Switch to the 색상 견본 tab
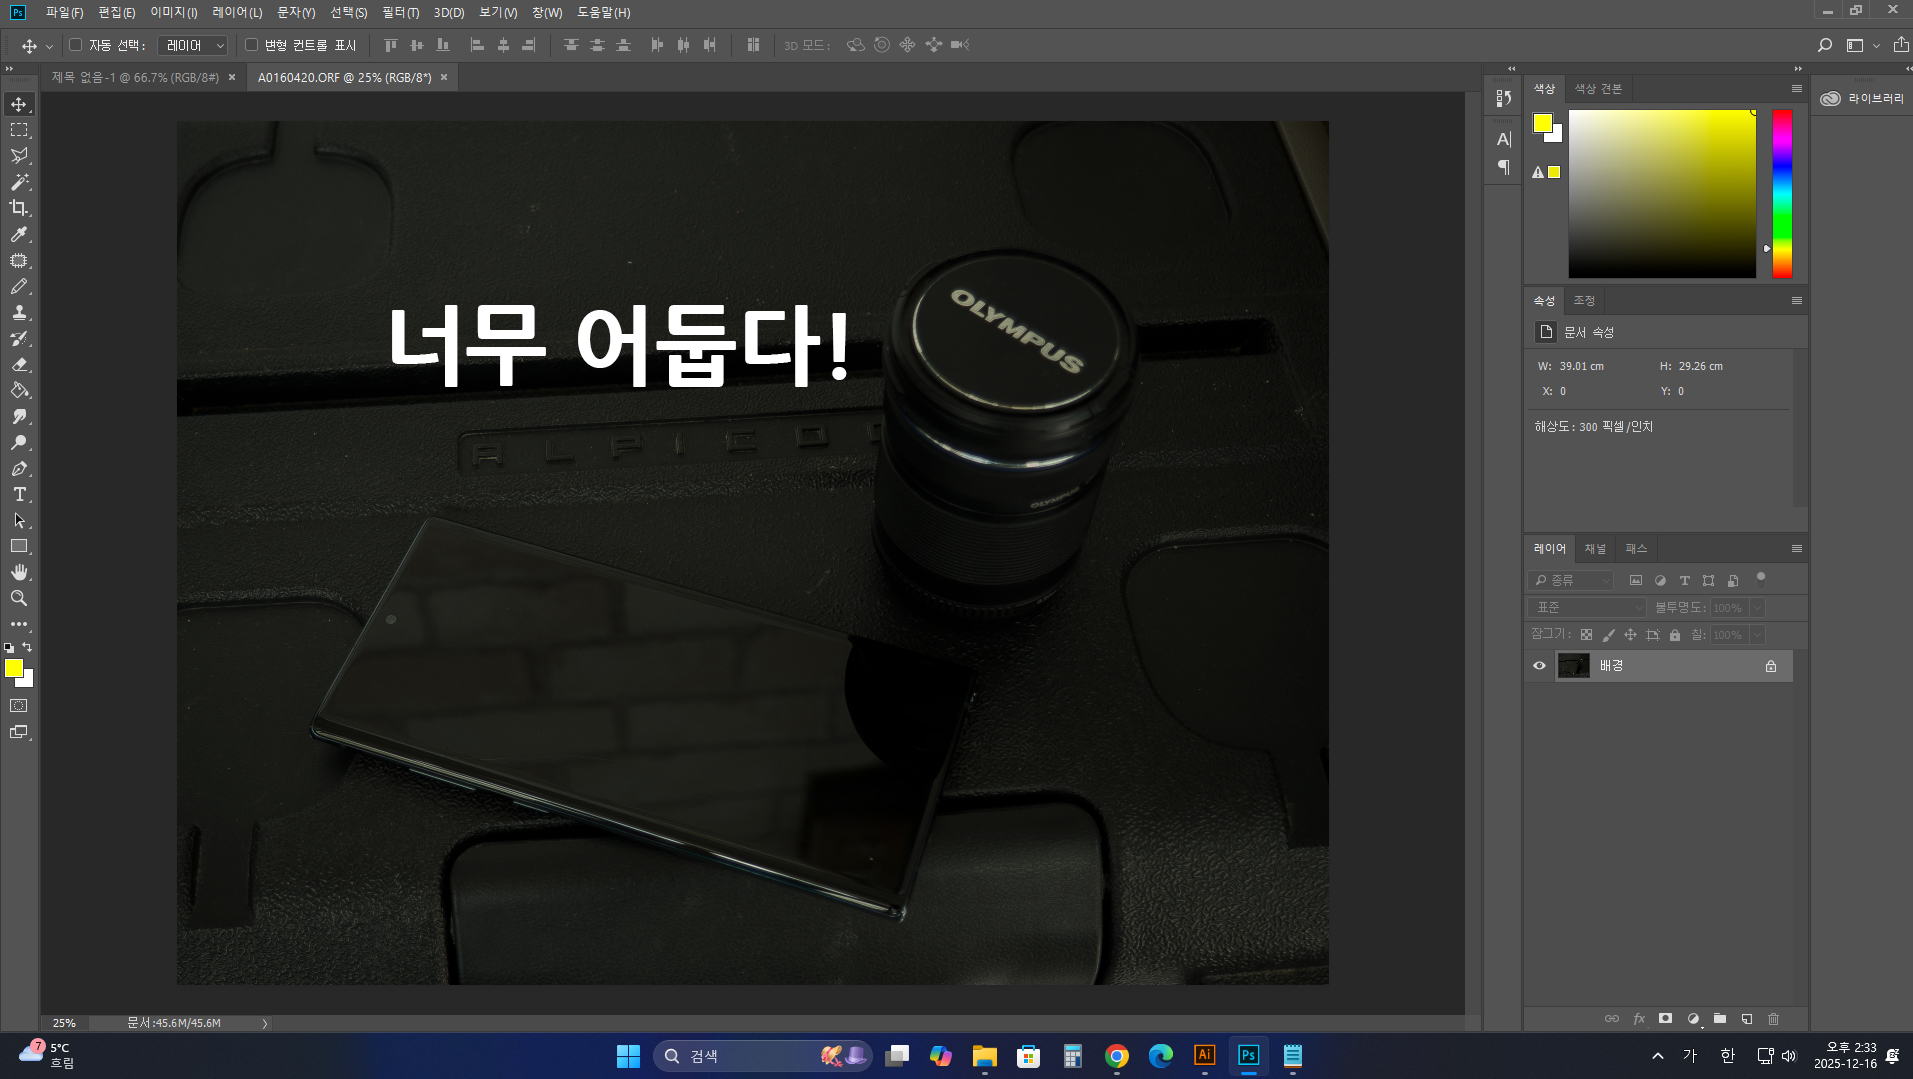The image size is (1913, 1079). click(x=1598, y=89)
